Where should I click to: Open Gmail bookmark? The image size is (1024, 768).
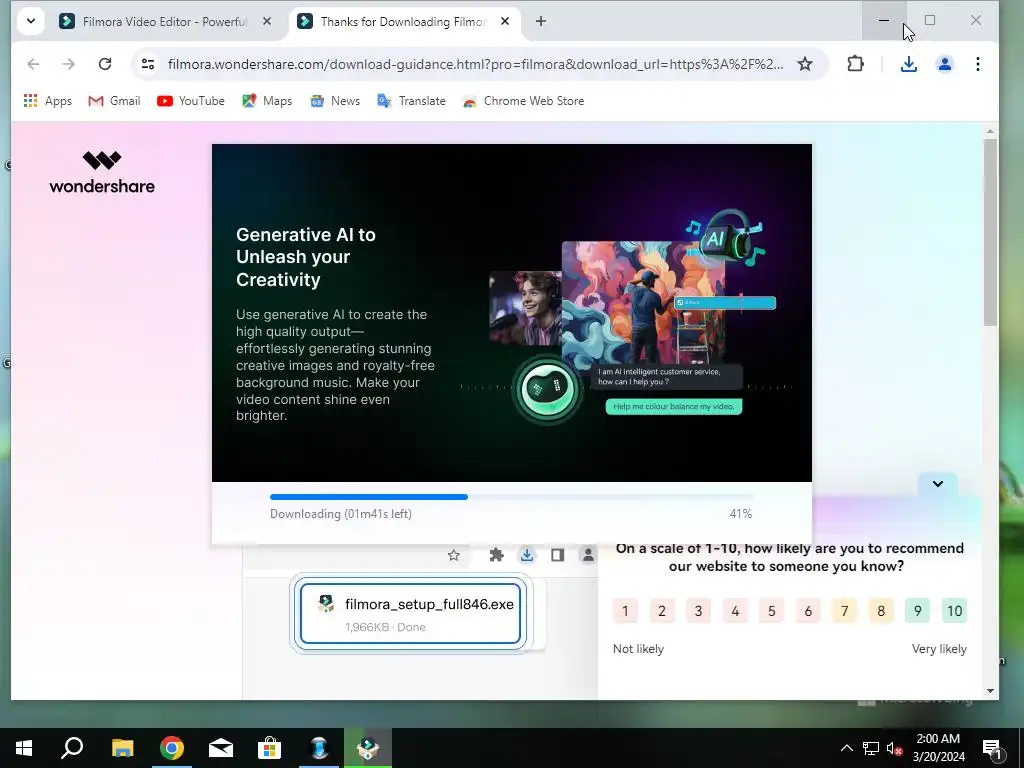[114, 101]
